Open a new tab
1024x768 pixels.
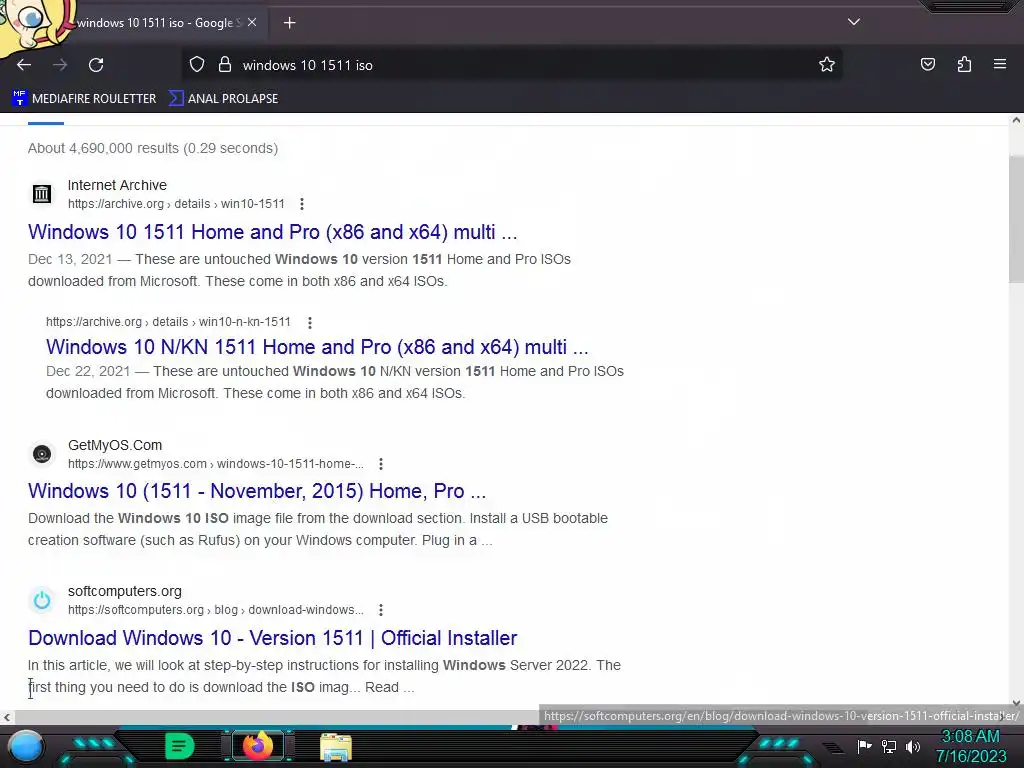(289, 23)
